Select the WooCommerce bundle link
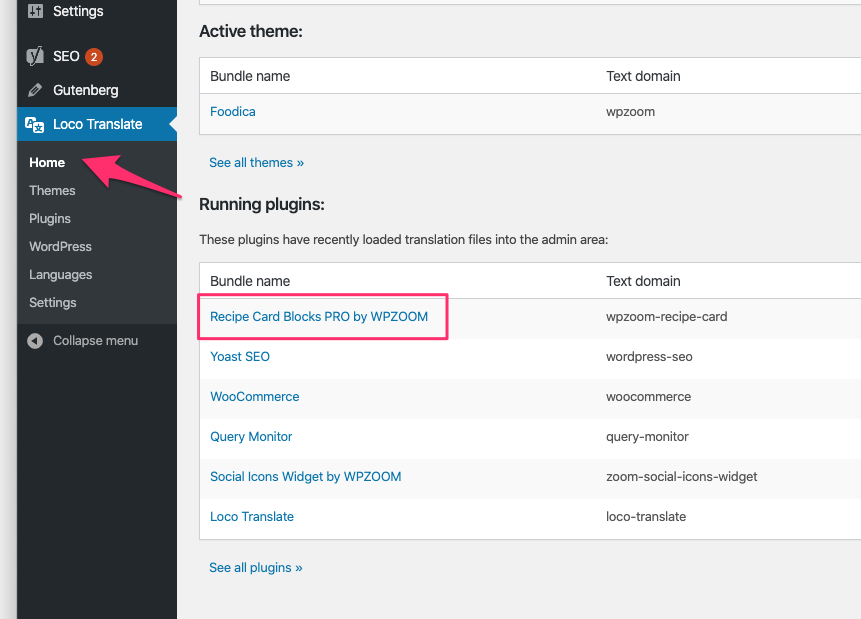The height and width of the screenshot is (619, 861). tap(255, 397)
